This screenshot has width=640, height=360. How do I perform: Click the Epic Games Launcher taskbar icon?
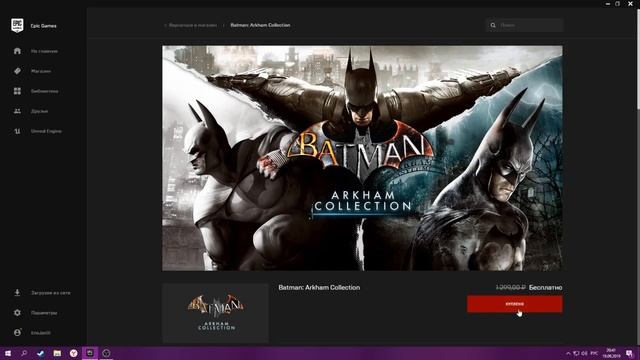(90, 353)
